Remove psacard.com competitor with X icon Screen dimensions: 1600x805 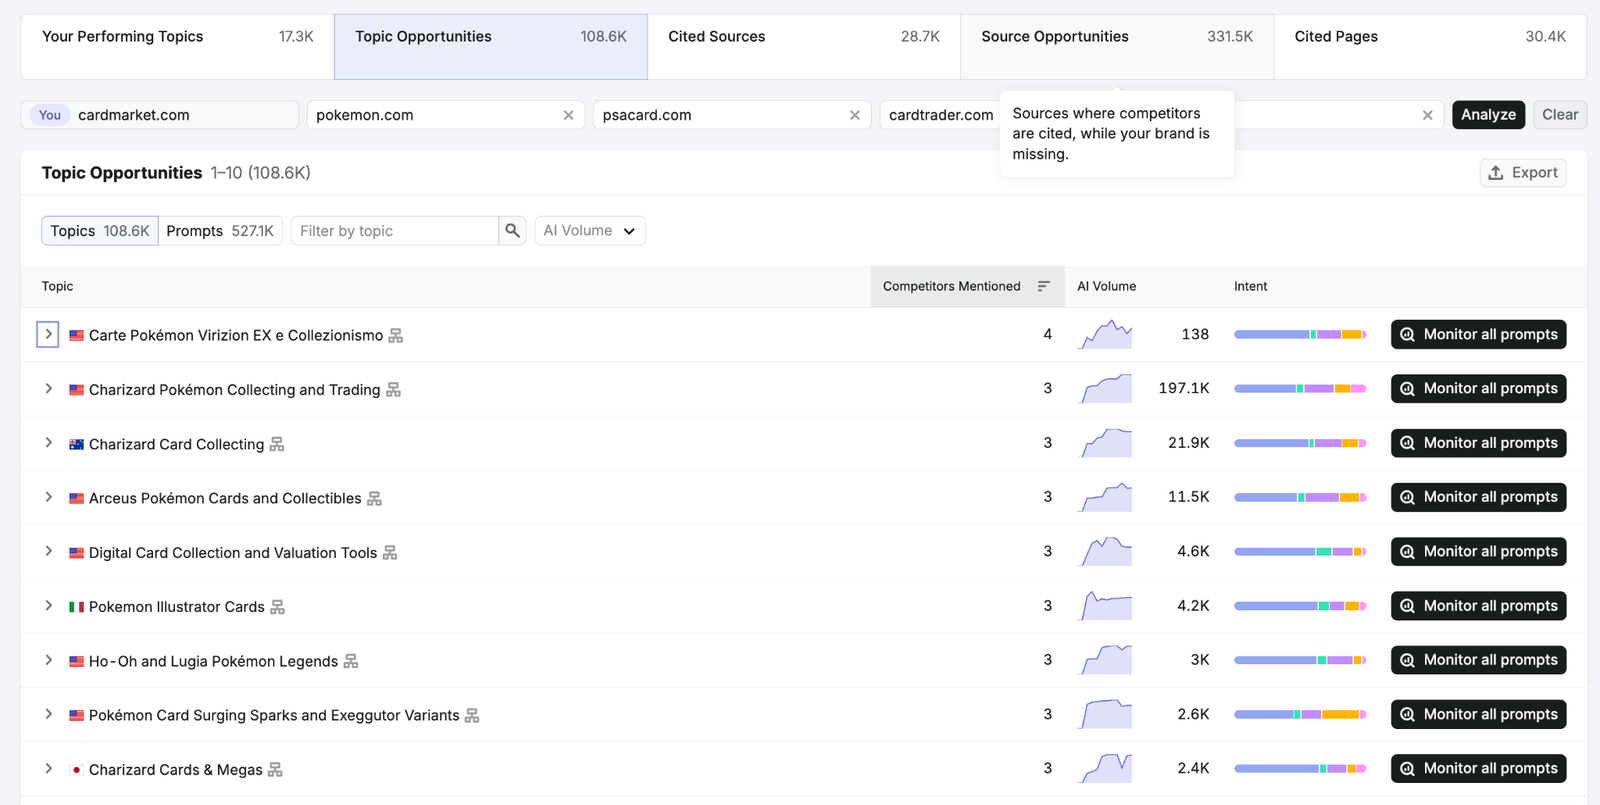coord(855,115)
